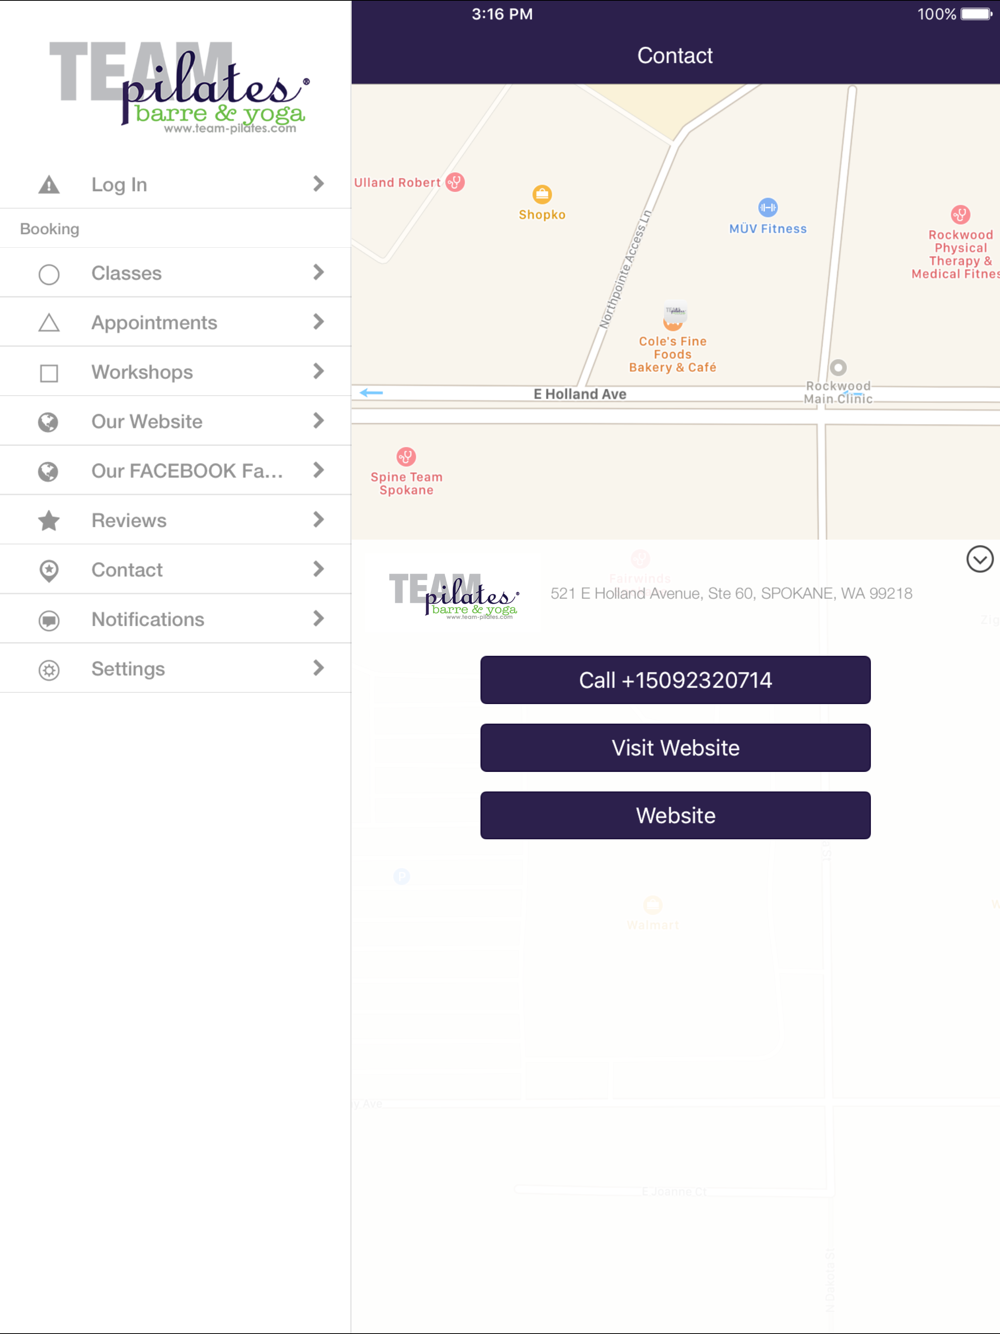Tap the globe icon for Our FACEBOOK

point(48,472)
